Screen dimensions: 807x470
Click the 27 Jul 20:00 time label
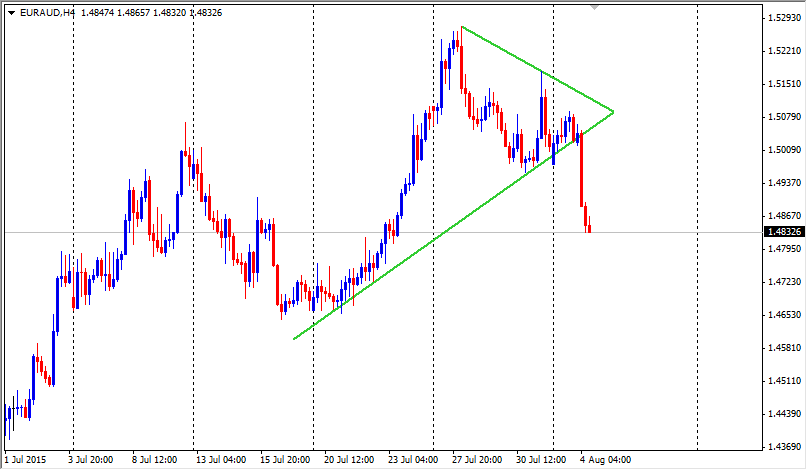point(477,460)
